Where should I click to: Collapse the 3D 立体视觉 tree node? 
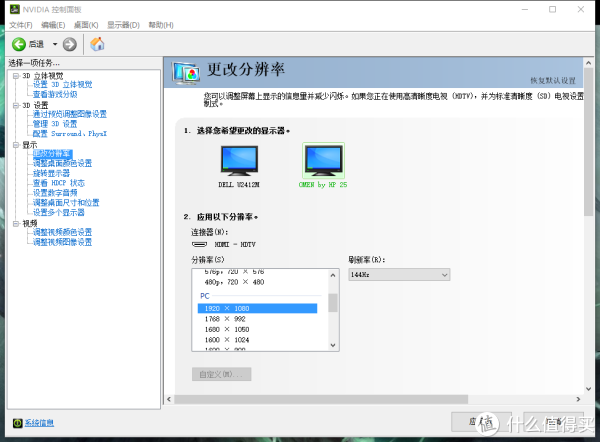tap(16, 76)
